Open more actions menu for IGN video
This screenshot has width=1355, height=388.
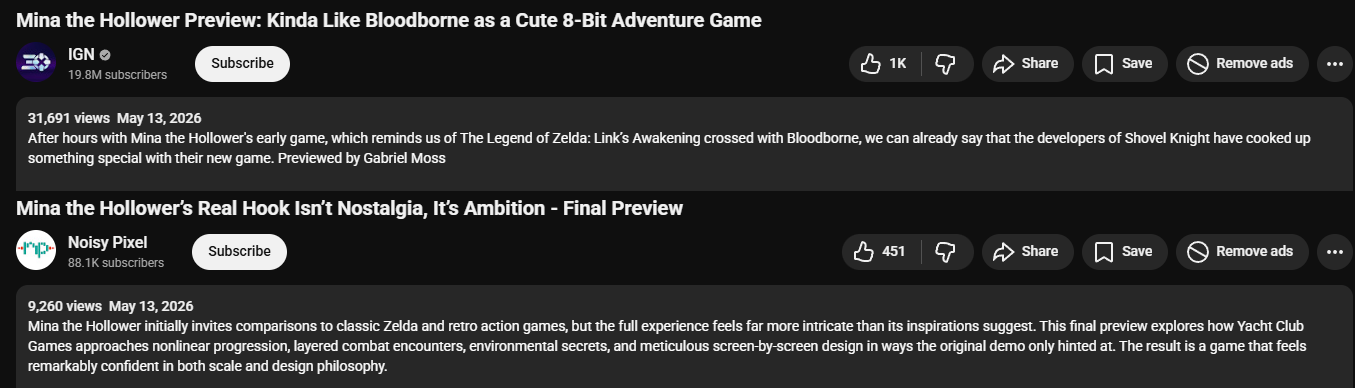pyautogui.click(x=1334, y=63)
